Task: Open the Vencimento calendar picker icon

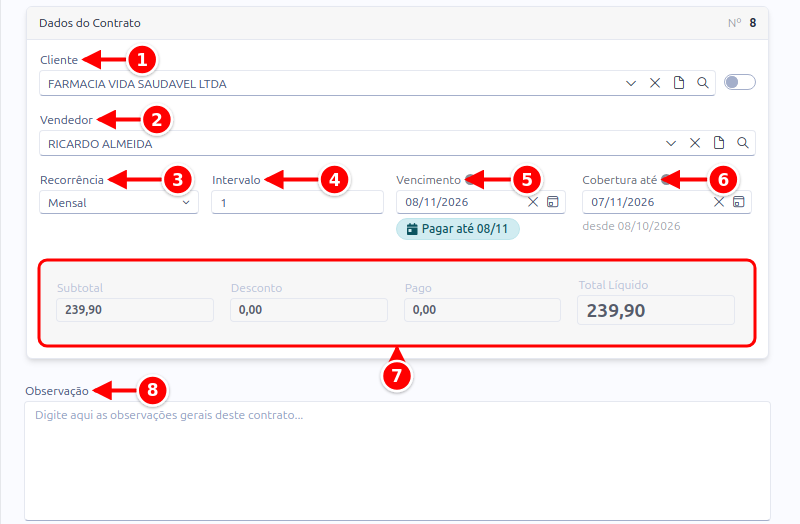Action: pyautogui.click(x=553, y=202)
